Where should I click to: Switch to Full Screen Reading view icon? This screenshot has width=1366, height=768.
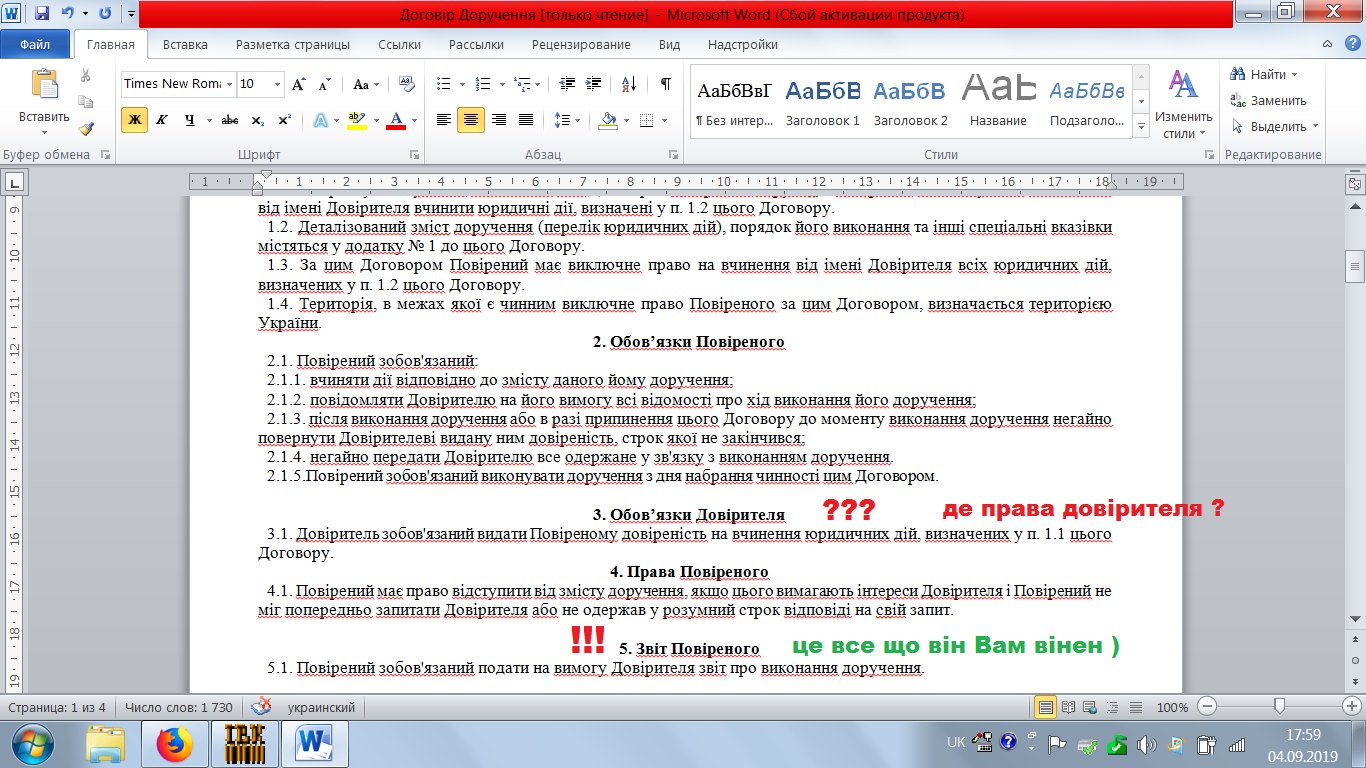coord(1068,707)
